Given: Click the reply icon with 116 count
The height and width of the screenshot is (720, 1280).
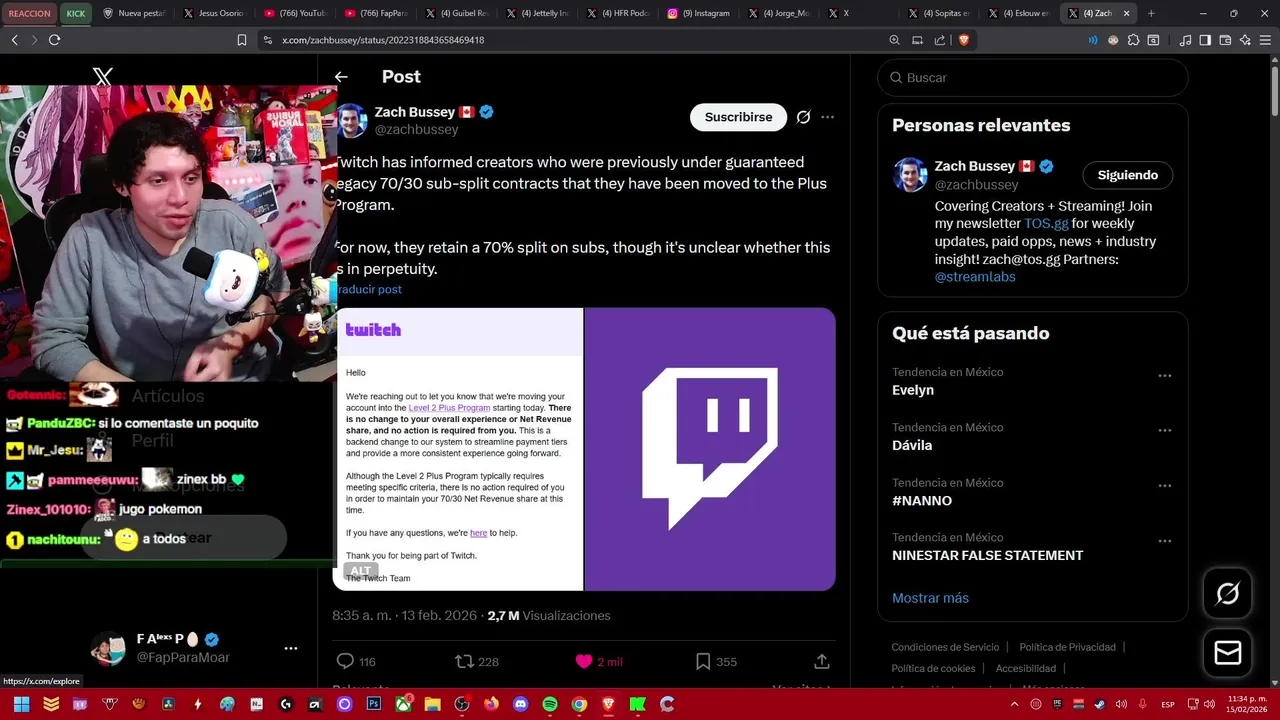Looking at the screenshot, I should coord(345,661).
